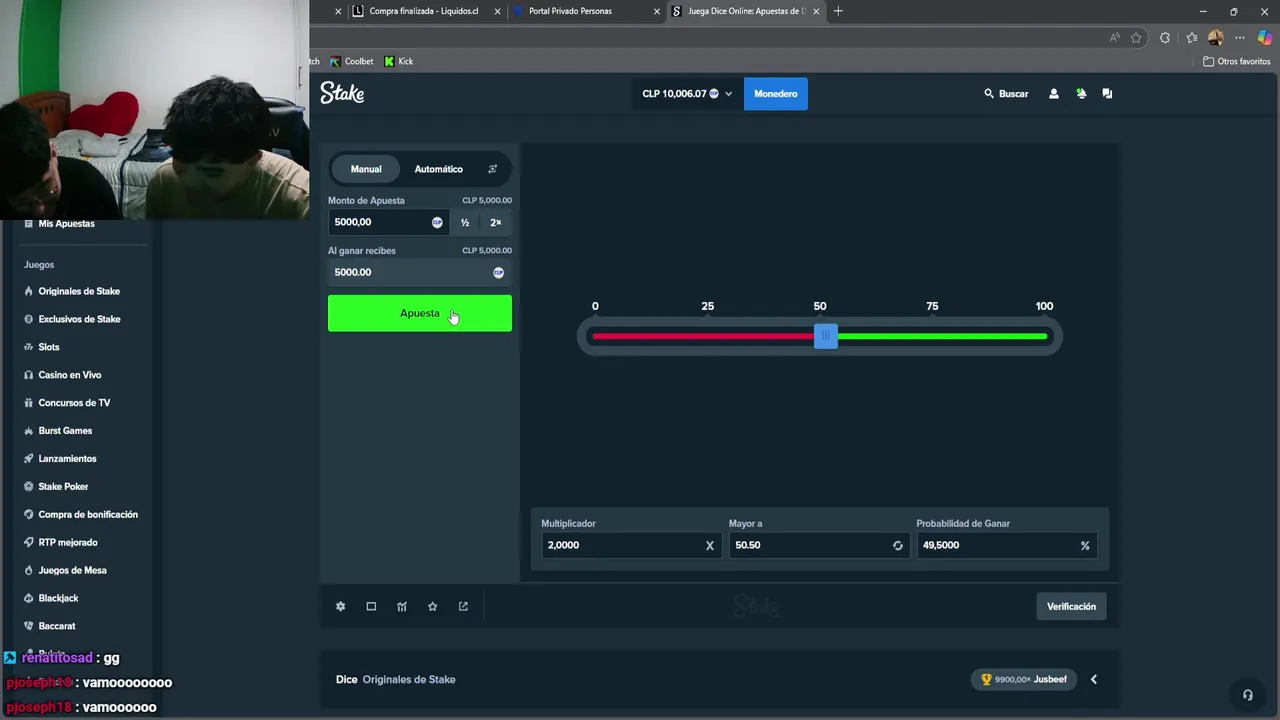1280x720 pixels.
Task: Open Otros favoritos bookmarks folder
Action: tap(1236, 61)
